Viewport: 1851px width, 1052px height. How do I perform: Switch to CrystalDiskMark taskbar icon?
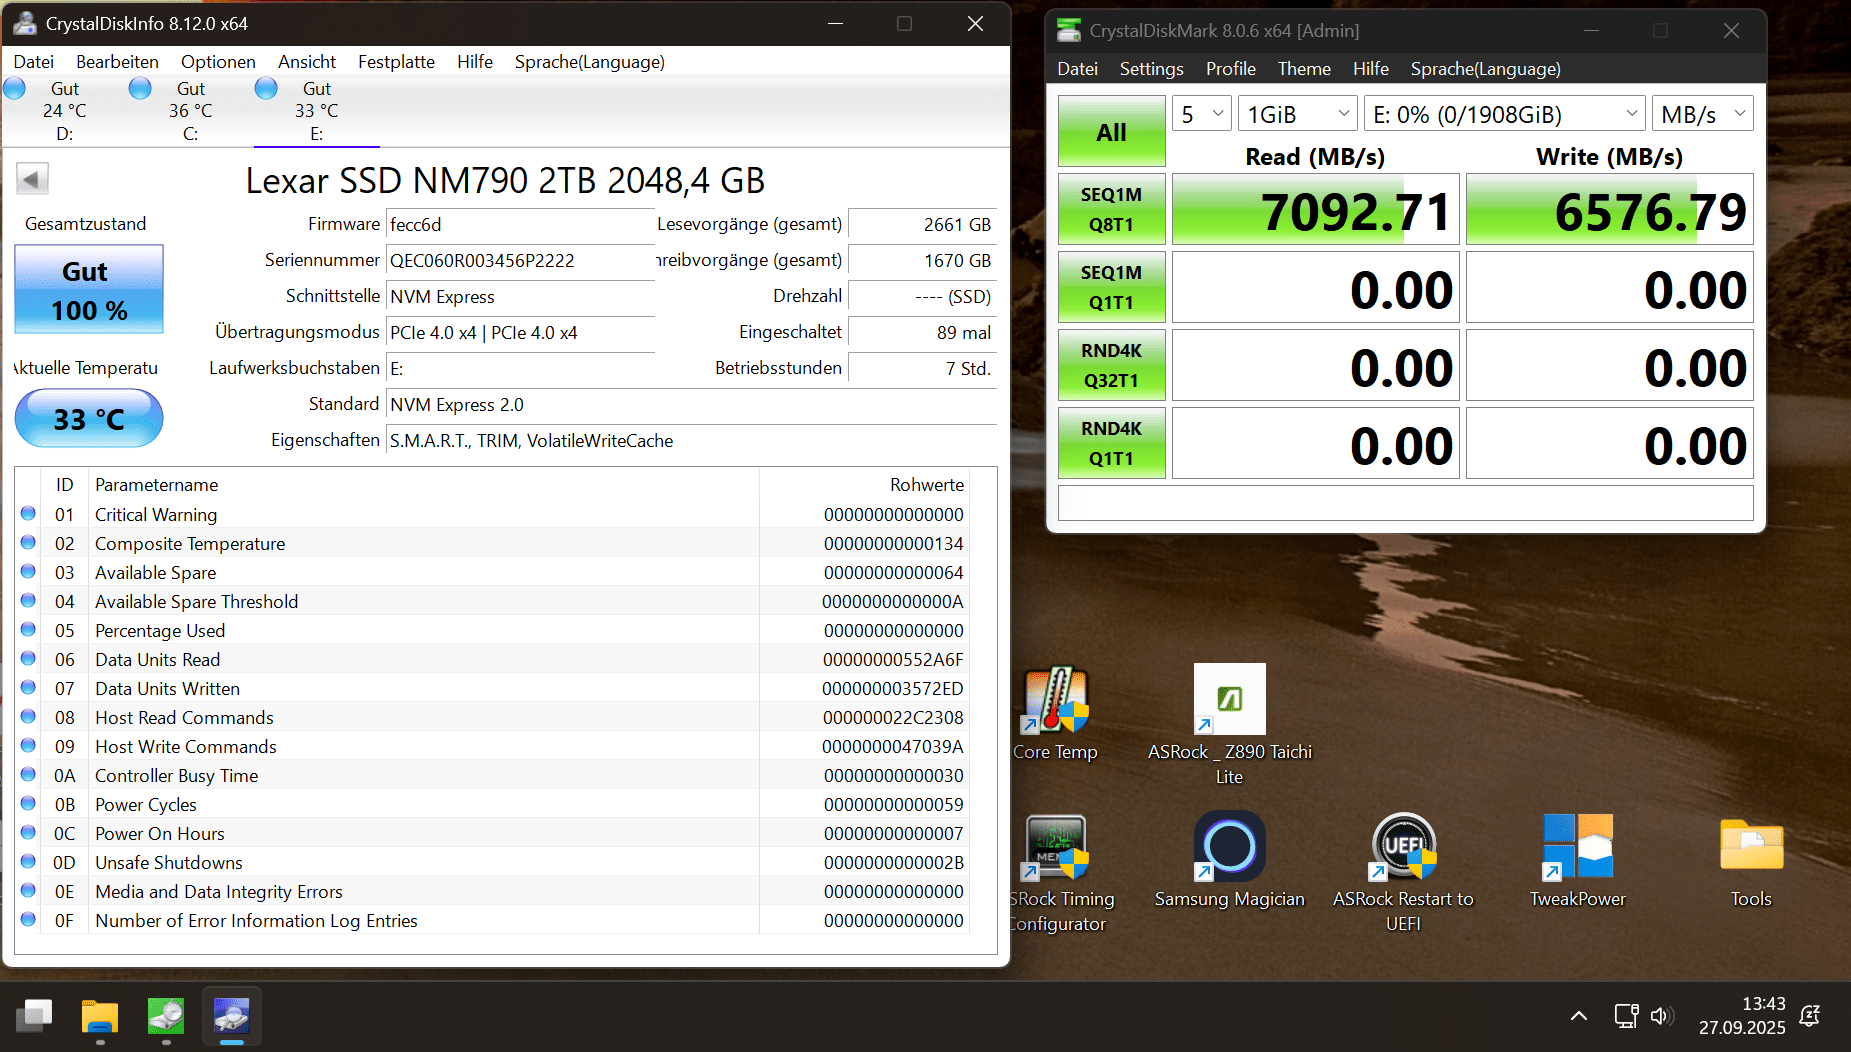click(x=166, y=1017)
